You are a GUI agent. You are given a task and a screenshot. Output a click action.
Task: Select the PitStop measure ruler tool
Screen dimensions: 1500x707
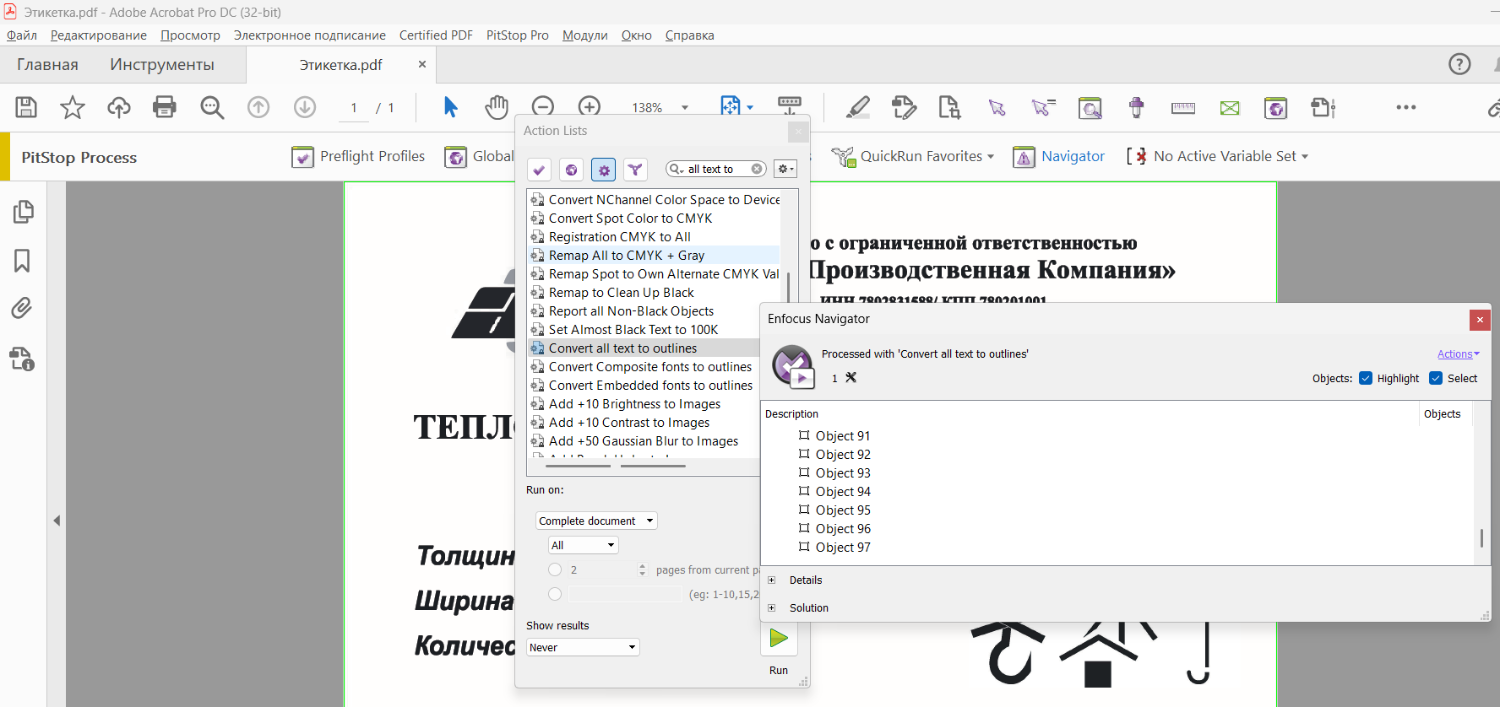click(1183, 107)
